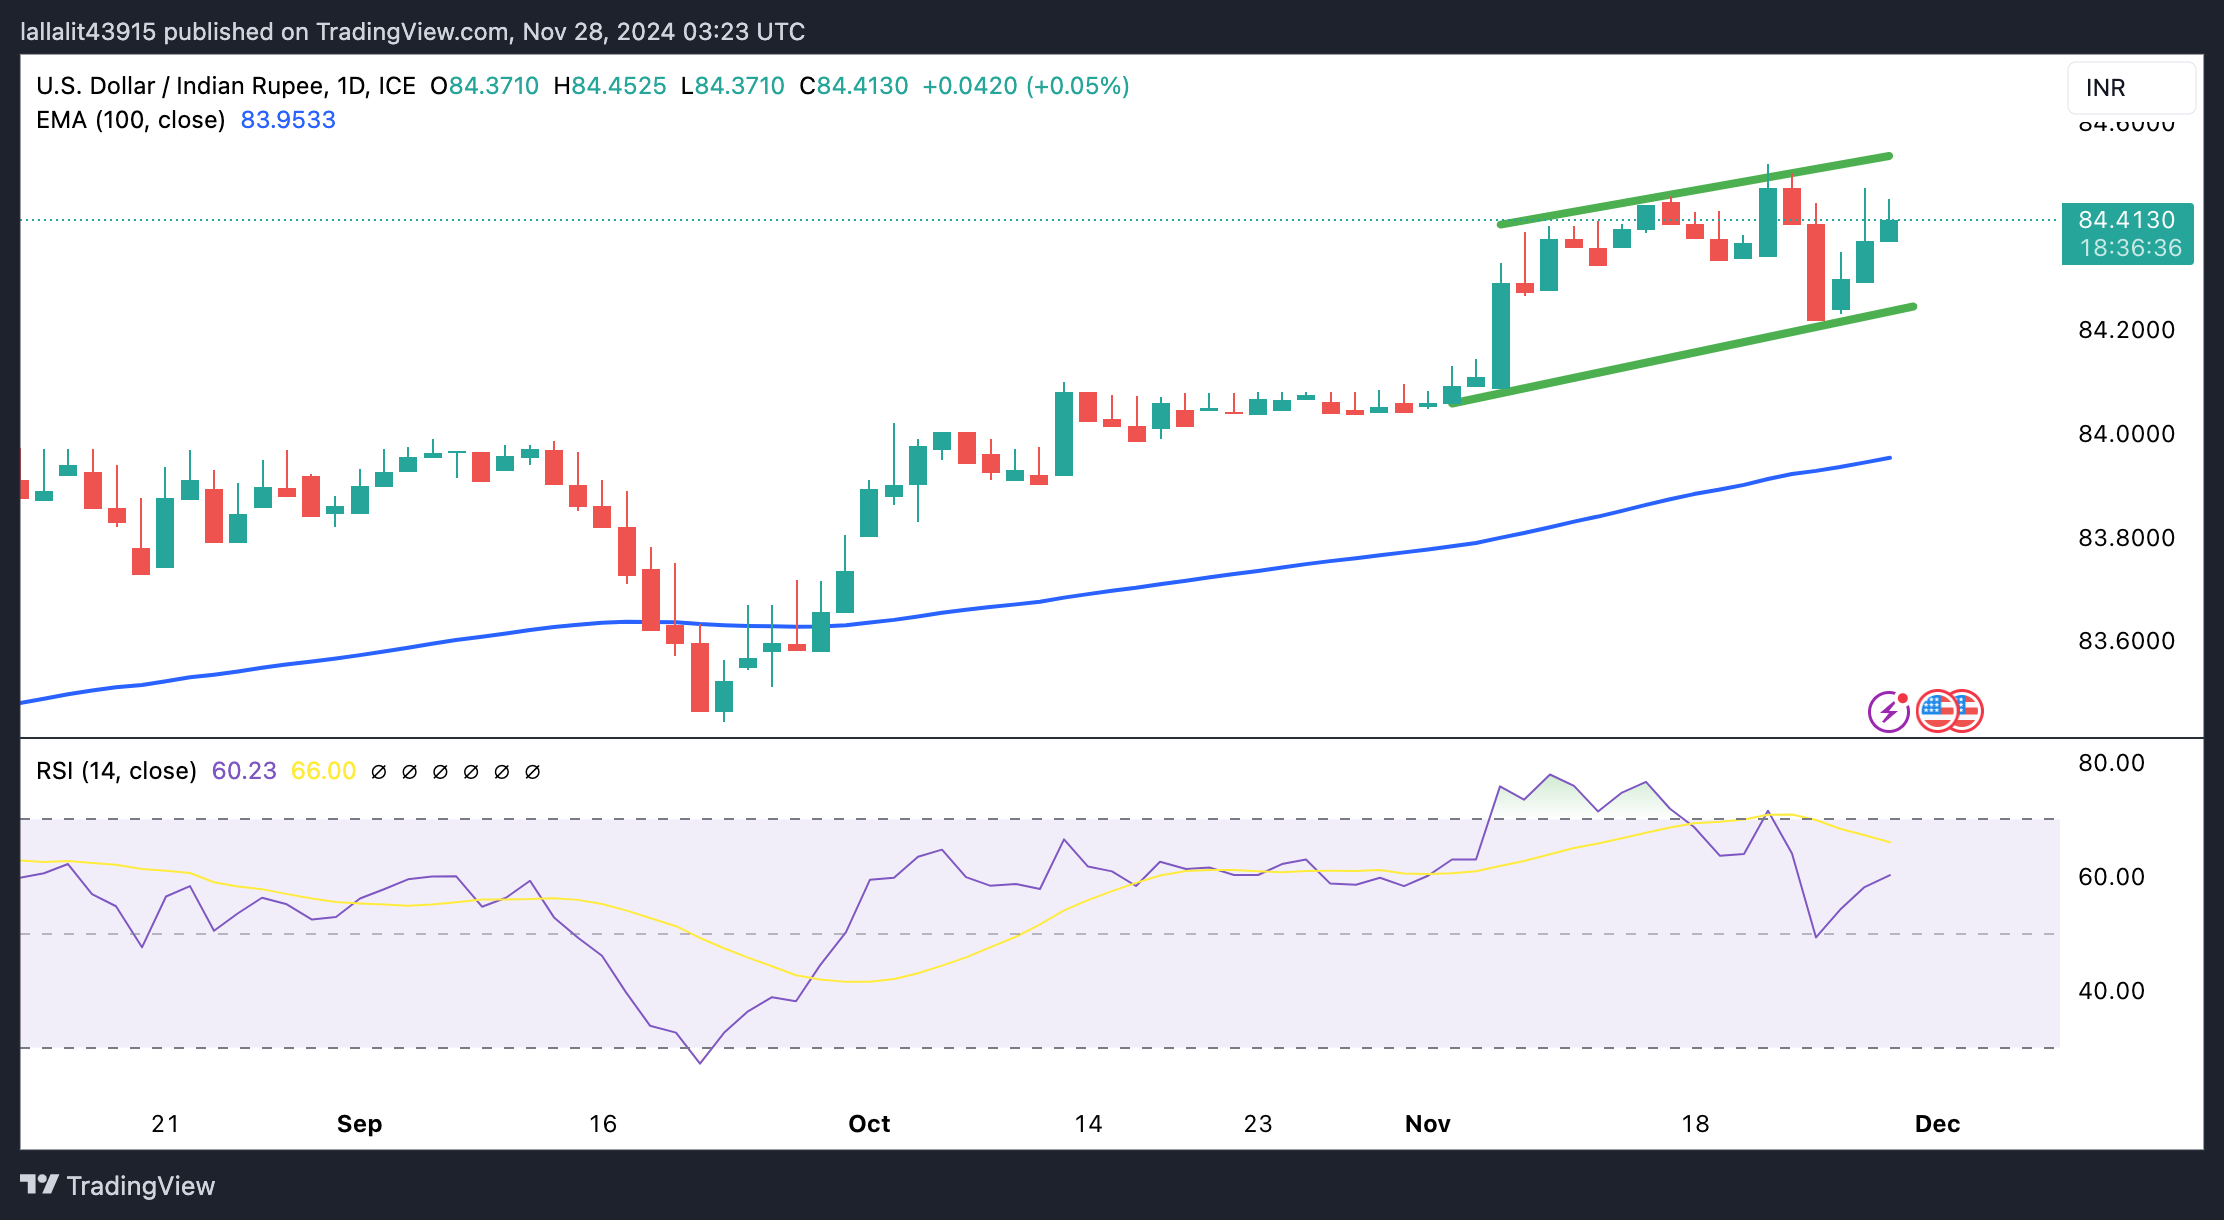Click the red dot badge on lightning icon
This screenshot has width=2224, height=1220.
(x=1902, y=698)
